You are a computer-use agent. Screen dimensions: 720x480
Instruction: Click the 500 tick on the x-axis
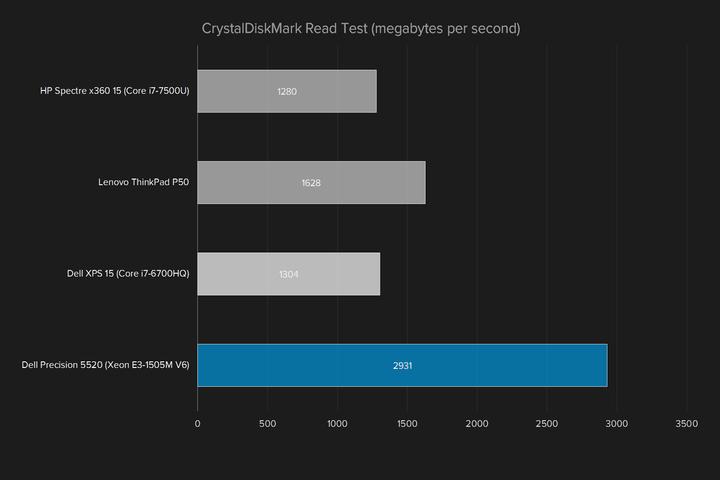[267, 423]
